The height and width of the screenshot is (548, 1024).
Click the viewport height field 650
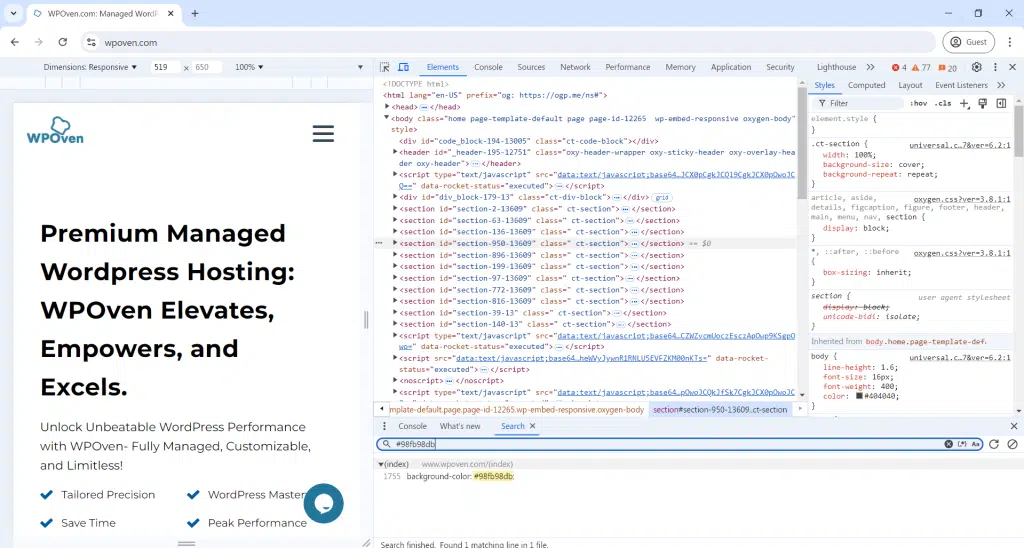[206, 67]
